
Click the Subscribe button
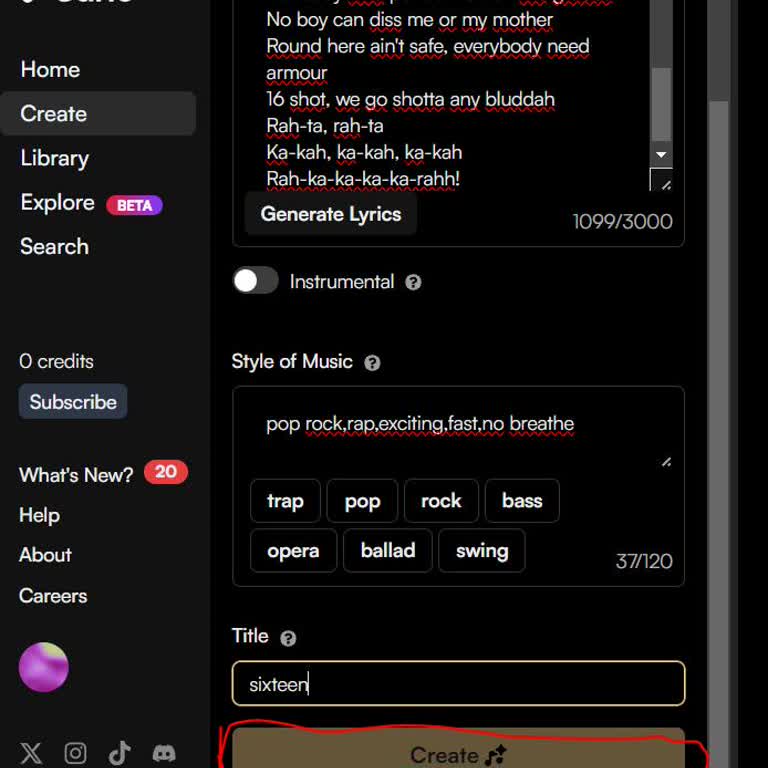click(73, 402)
